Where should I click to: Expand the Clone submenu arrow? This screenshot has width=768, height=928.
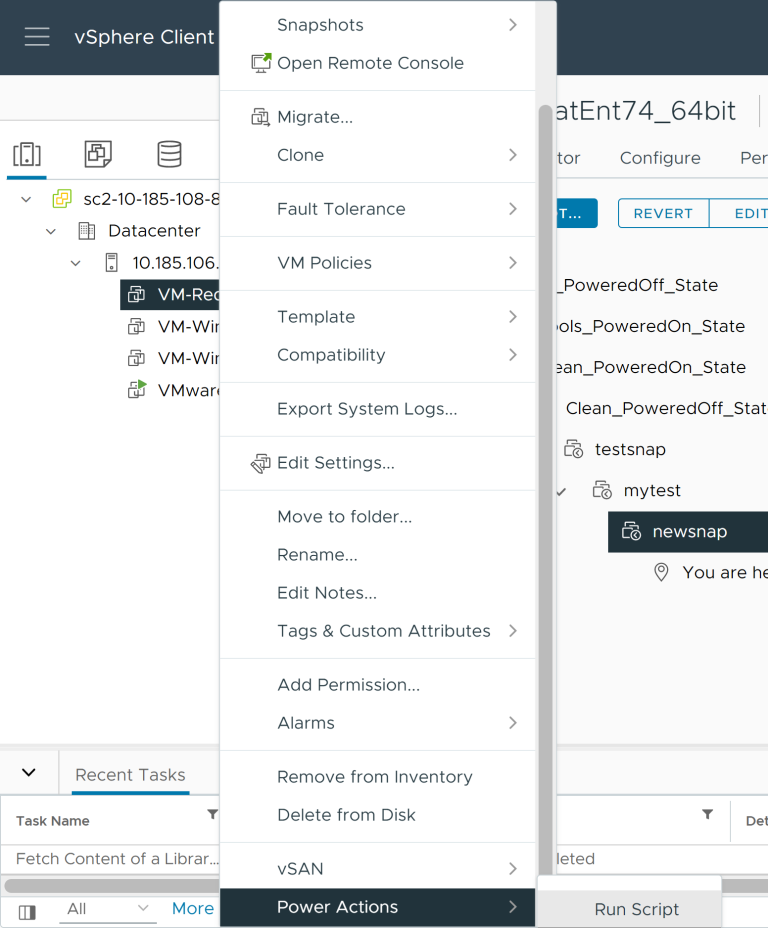pos(512,155)
